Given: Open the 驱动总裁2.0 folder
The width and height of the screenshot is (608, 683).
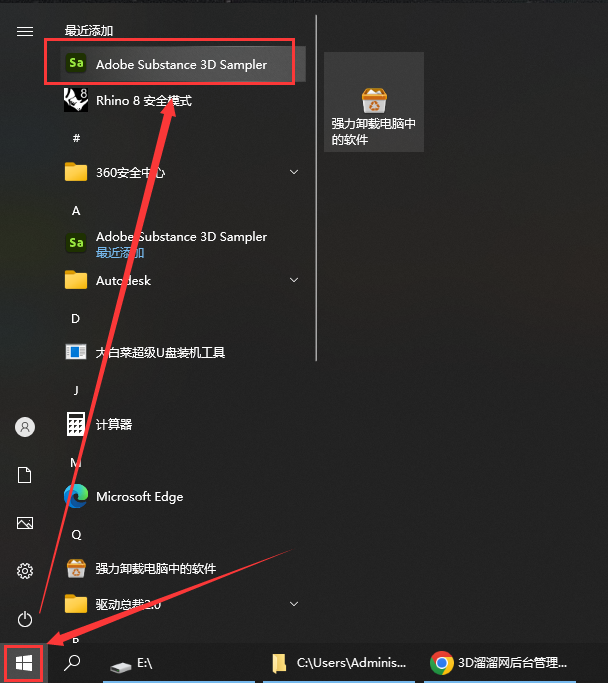Looking at the screenshot, I should click(183, 604).
